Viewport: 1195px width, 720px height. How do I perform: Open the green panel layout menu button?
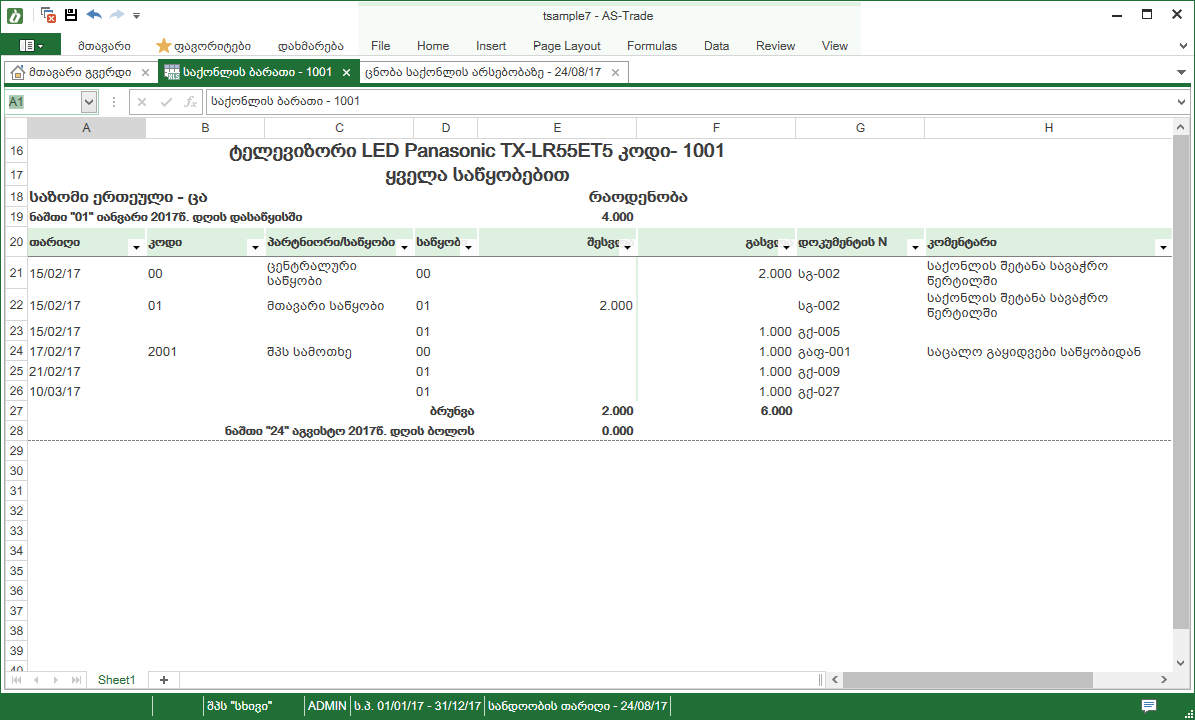30,46
